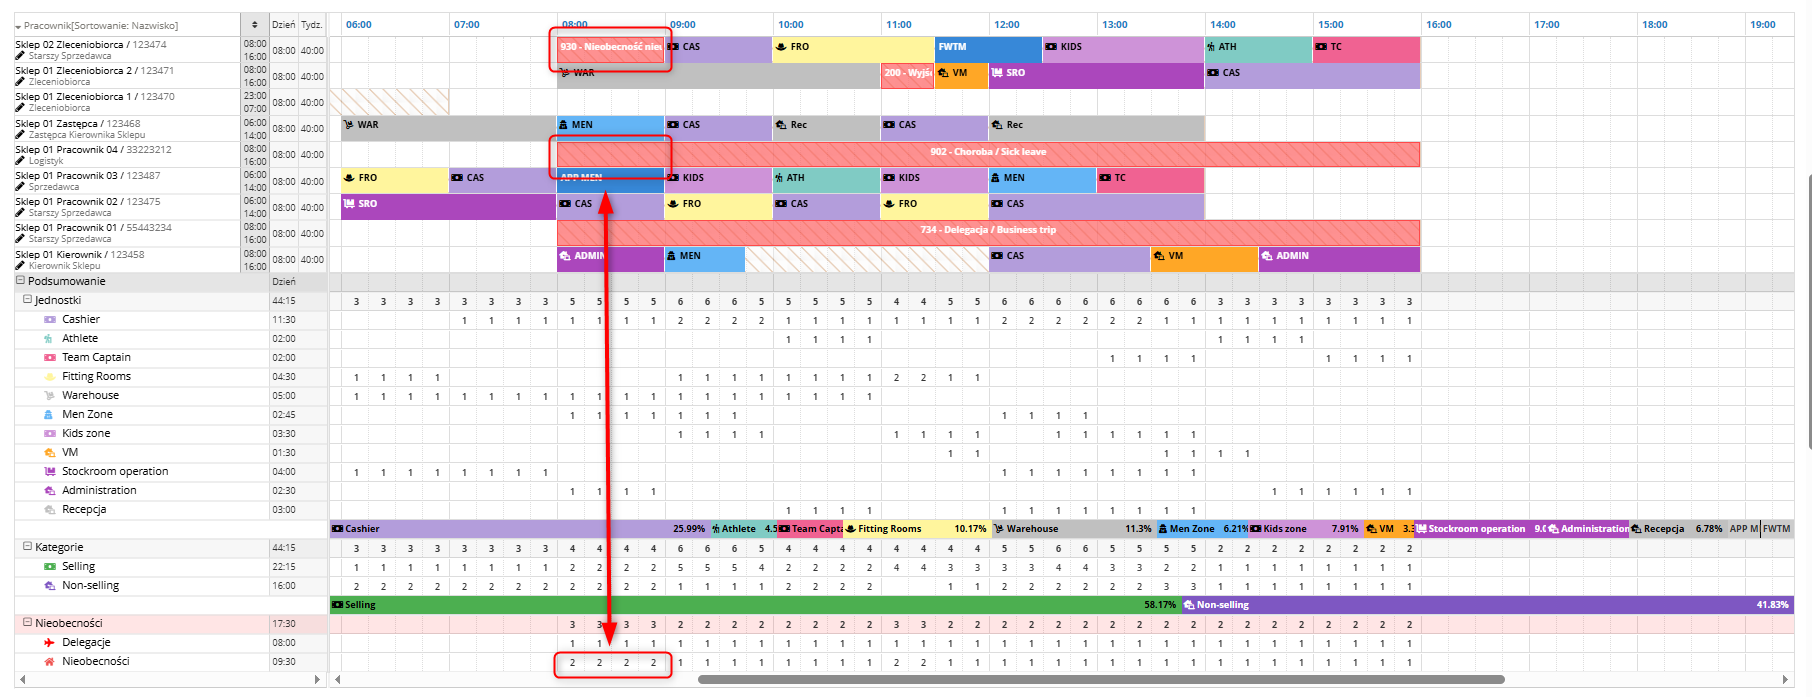
Task: Click the Sklep 01 Pracownik 04 / 33223212 name
Action: pyautogui.click(x=93, y=150)
